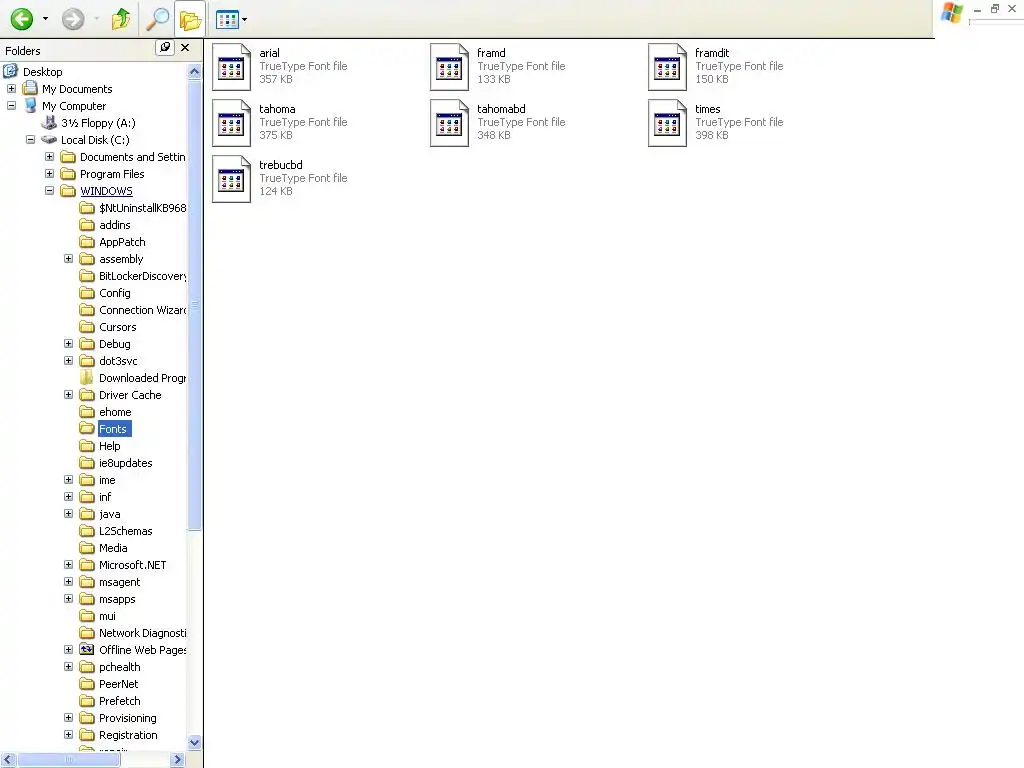Click the Offline Web Pages sync icon

(87, 649)
